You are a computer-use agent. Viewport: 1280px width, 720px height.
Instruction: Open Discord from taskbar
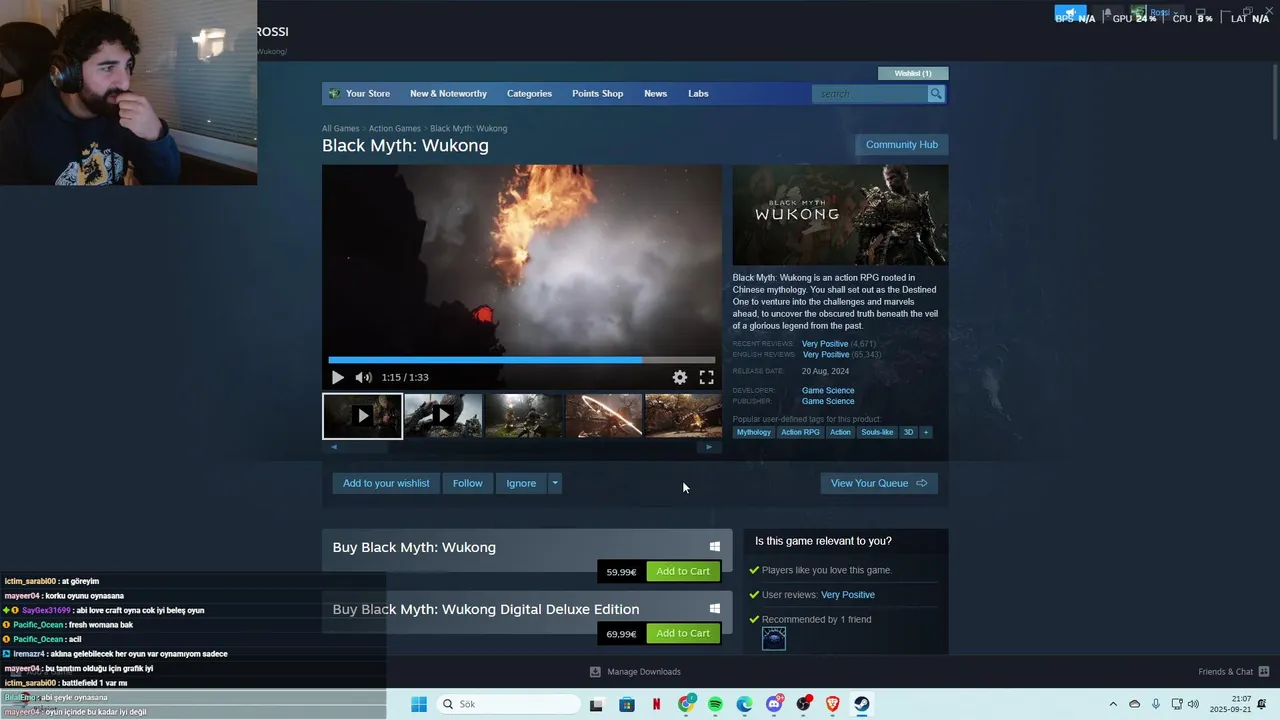coord(774,704)
